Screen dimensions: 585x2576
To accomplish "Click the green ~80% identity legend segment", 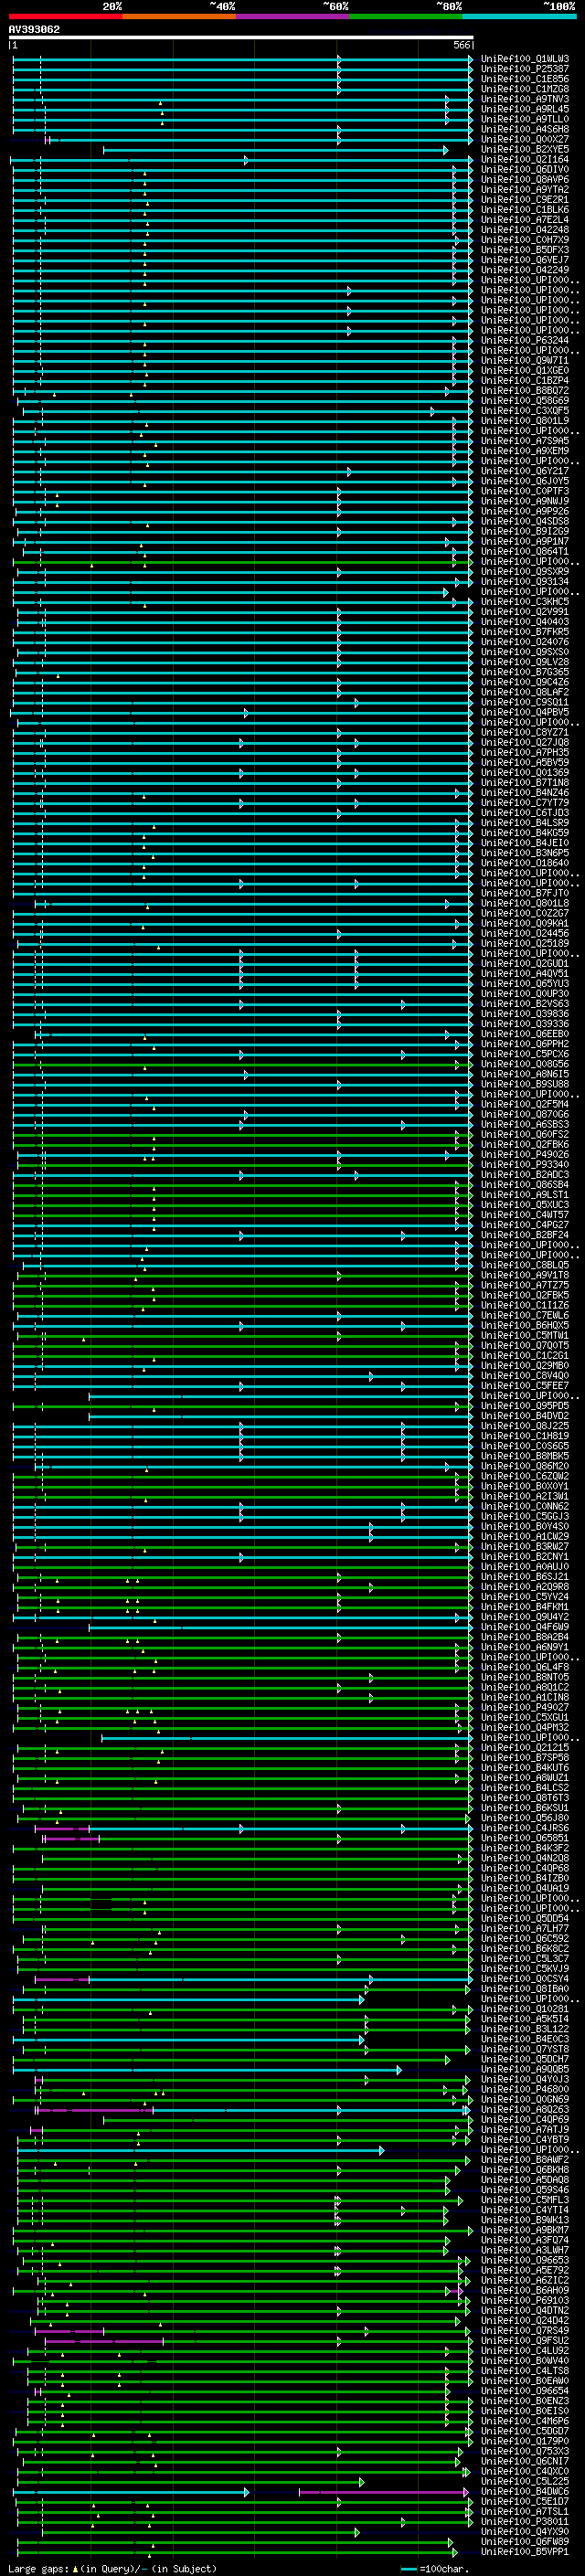I will click(x=406, y=16).
